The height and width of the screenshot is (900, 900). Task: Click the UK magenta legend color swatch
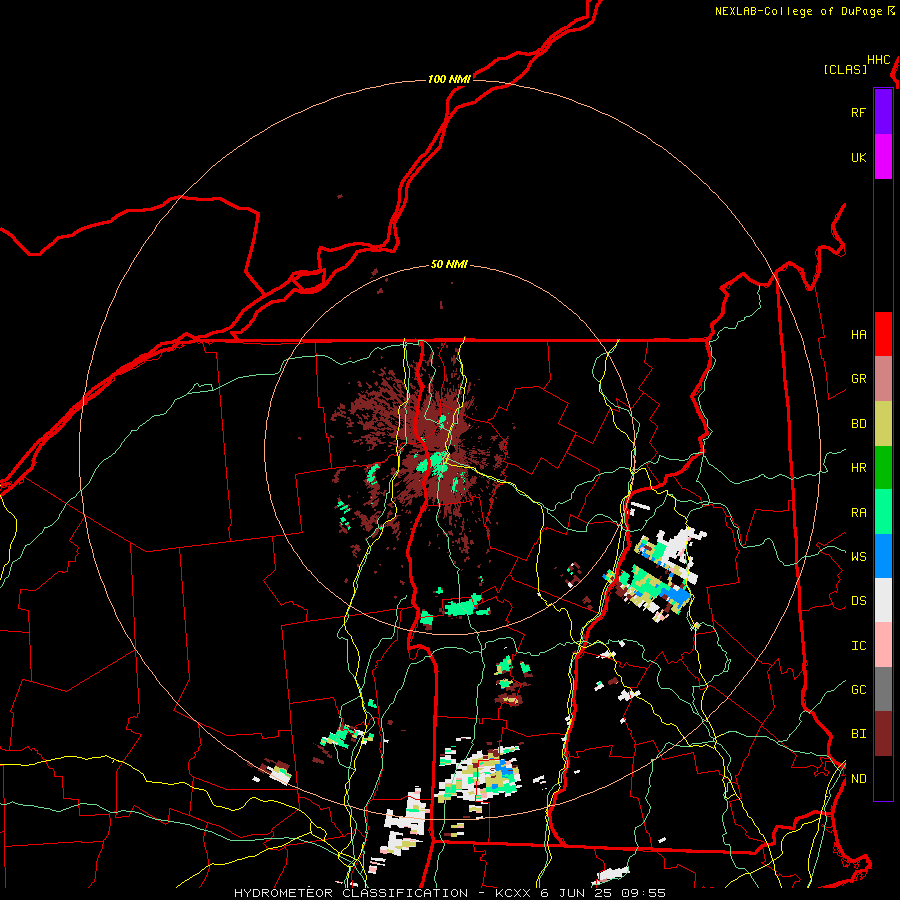(x=883, y=157)
